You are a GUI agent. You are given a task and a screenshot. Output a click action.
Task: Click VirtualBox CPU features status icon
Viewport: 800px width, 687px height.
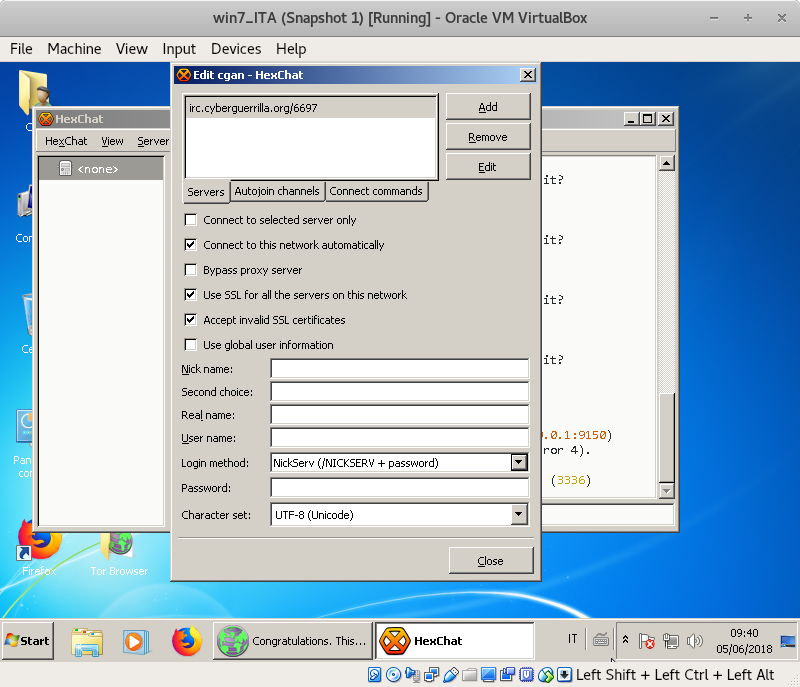coord(526,675)
